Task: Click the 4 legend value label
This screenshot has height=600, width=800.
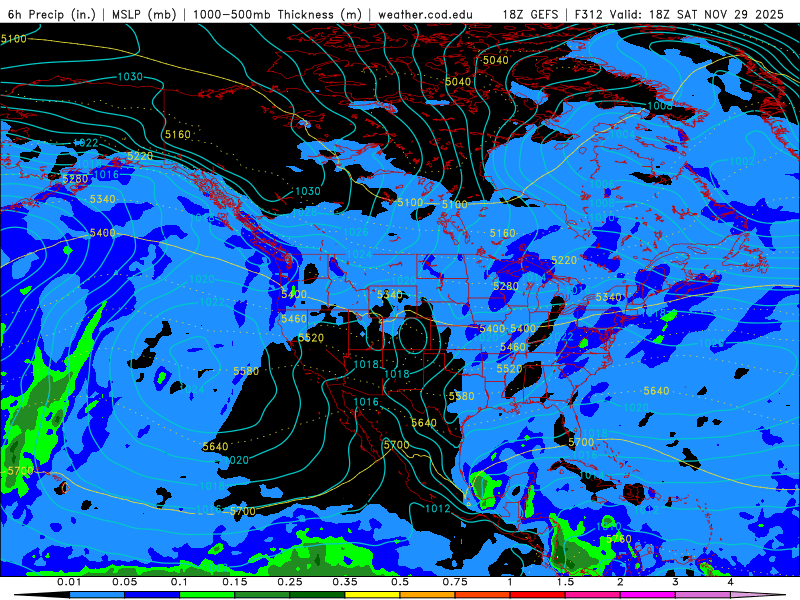Action: click(x=731, y=582)
